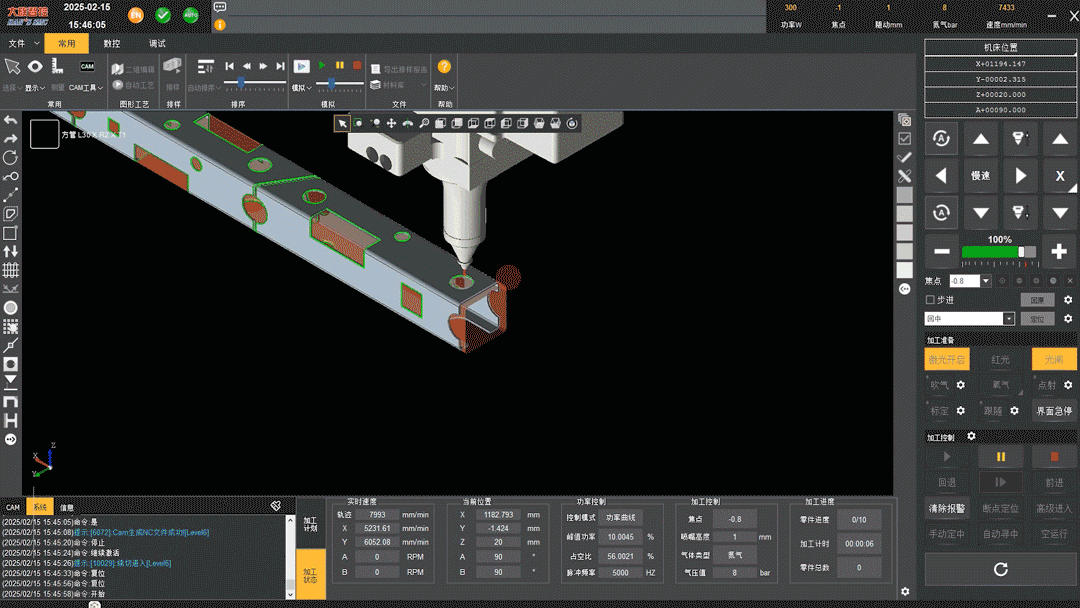Image resolution: width=1080 pixels, height=608 pixels.
Task: Enable the 步进 checkbox
Action: [x=930, y=300]
